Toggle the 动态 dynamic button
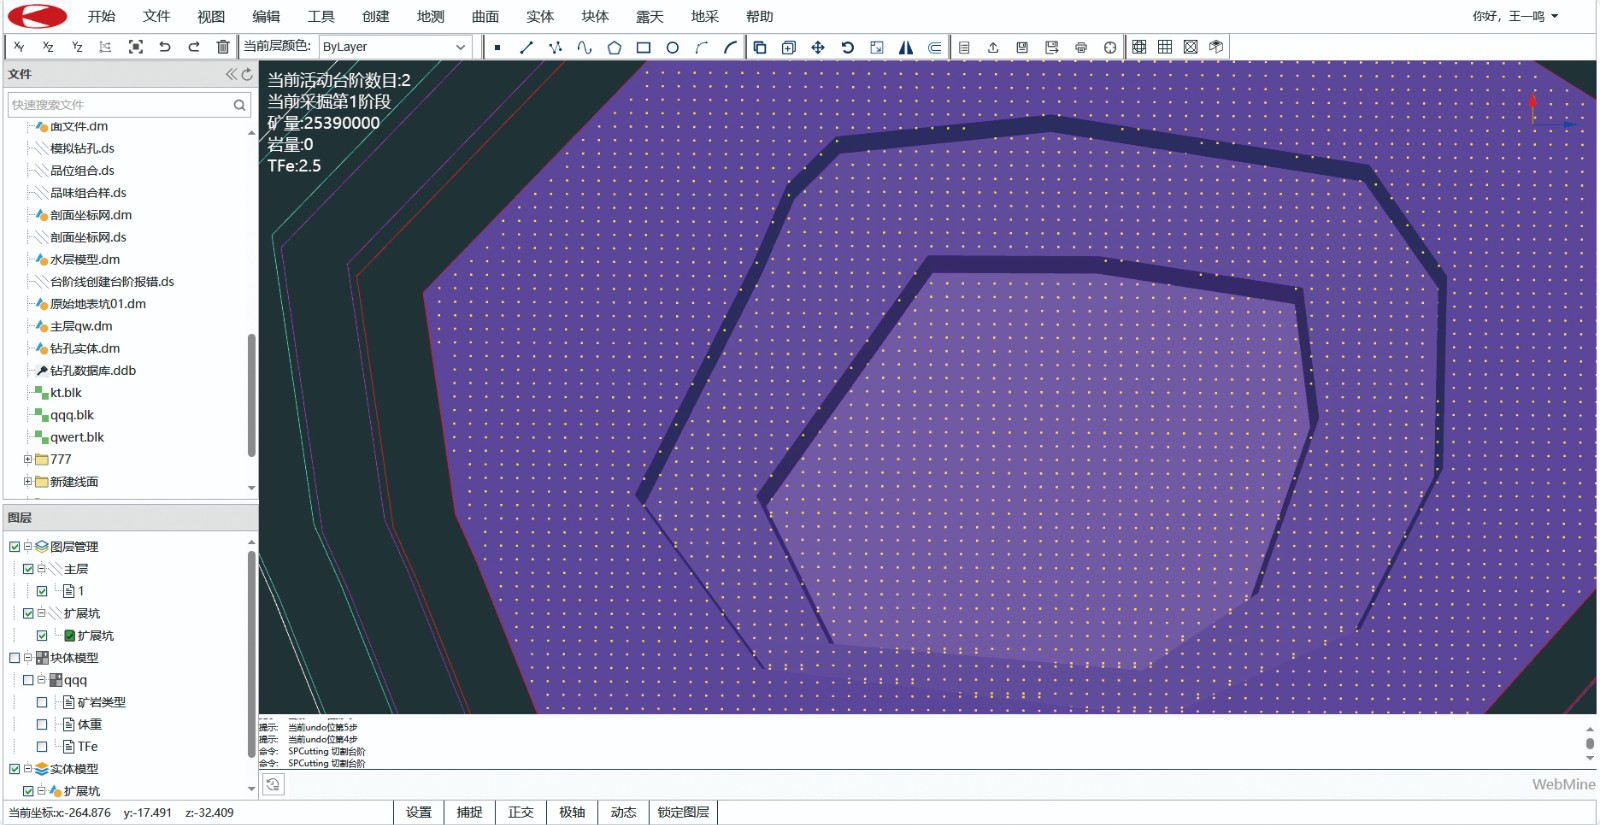Screen dimensions: 1600x825 pyautogui.click(x=623, y=812)
